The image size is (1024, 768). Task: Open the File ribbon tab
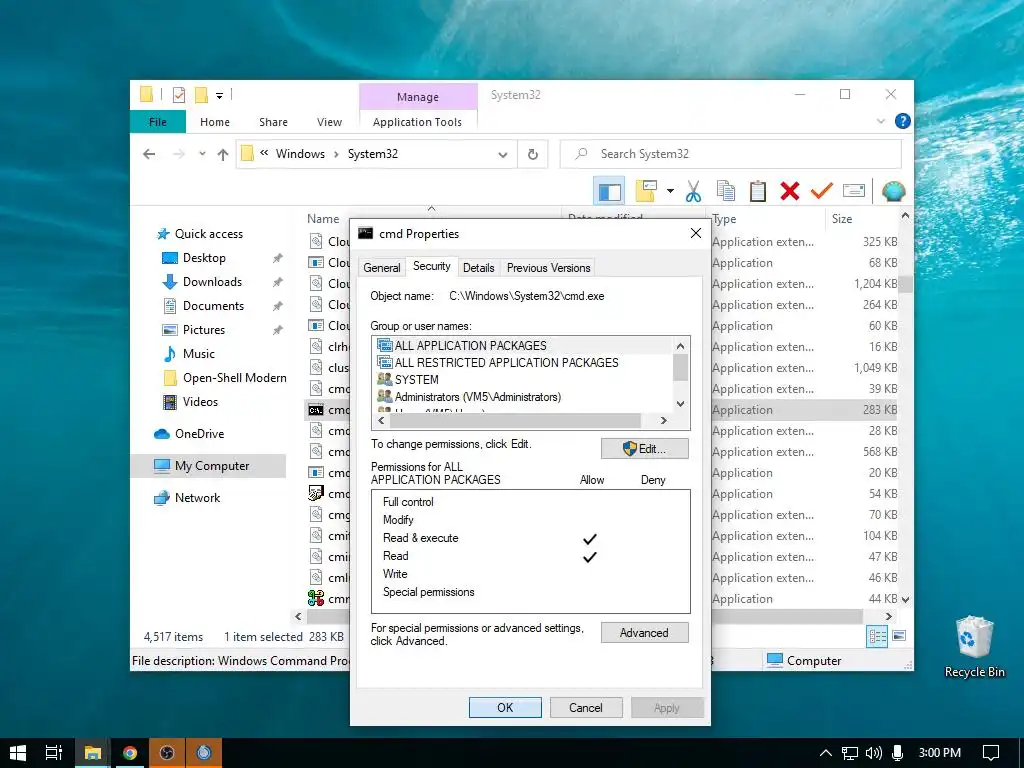click(157, 121)
